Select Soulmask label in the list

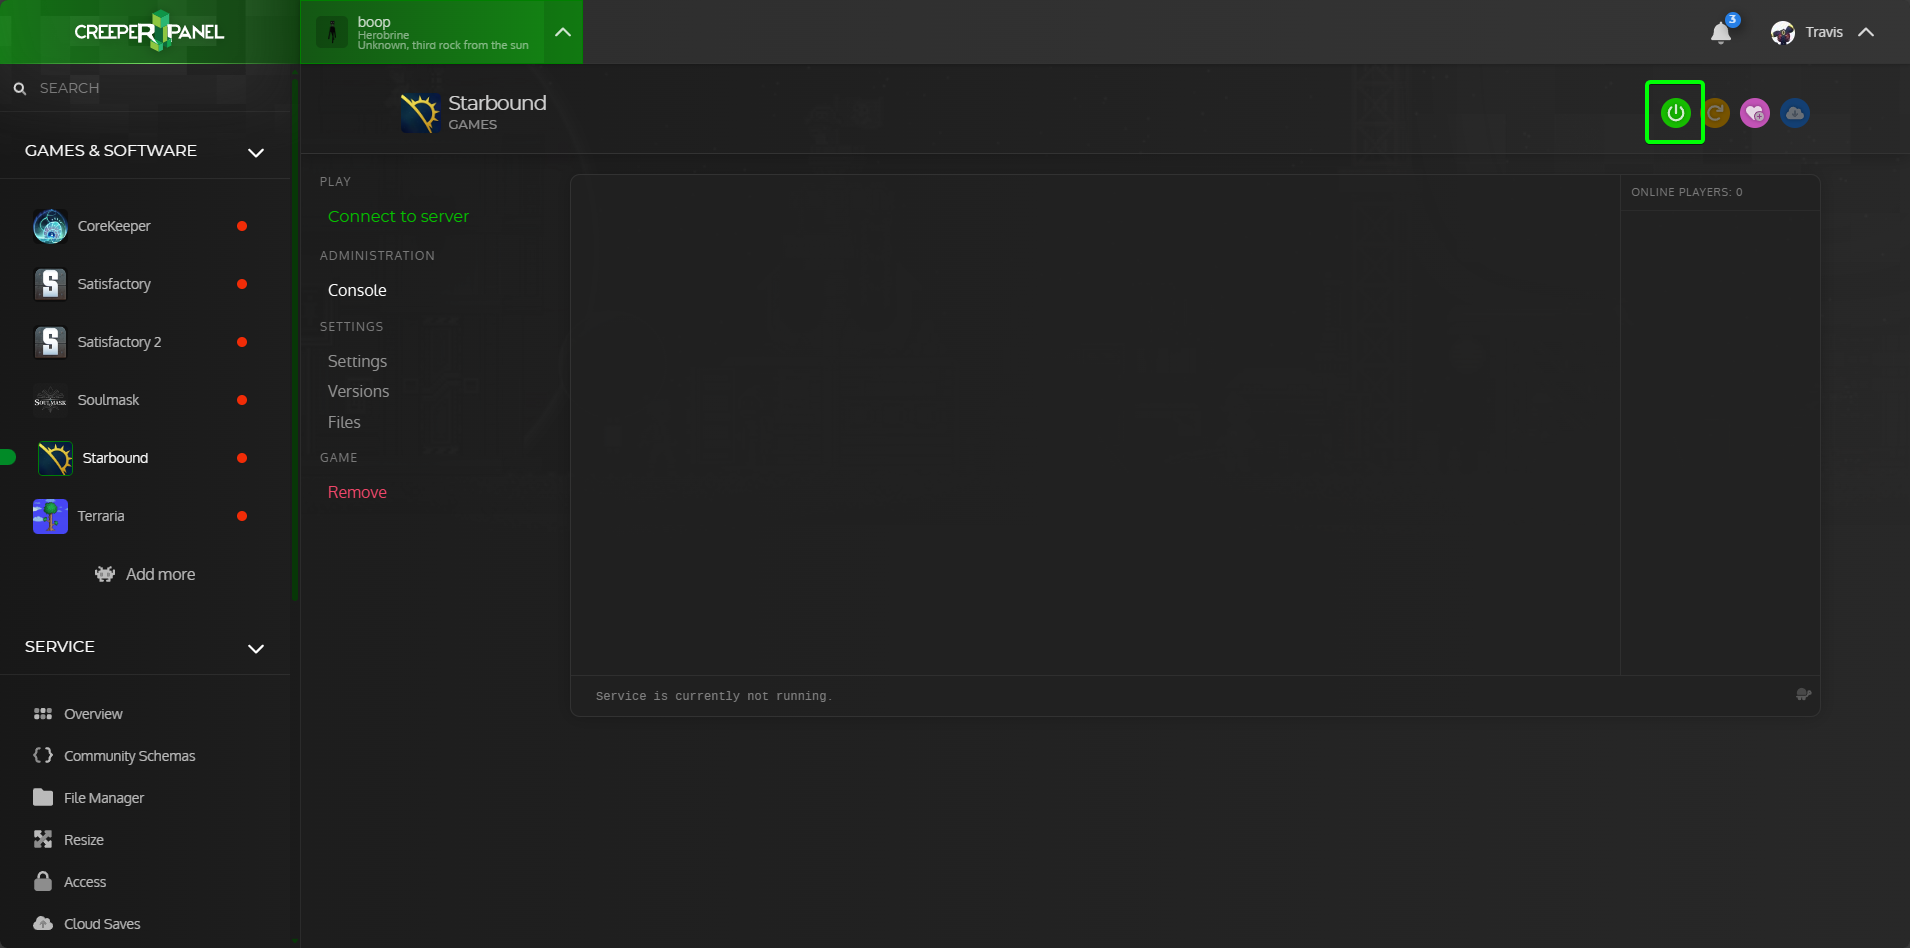coord(108,400)
